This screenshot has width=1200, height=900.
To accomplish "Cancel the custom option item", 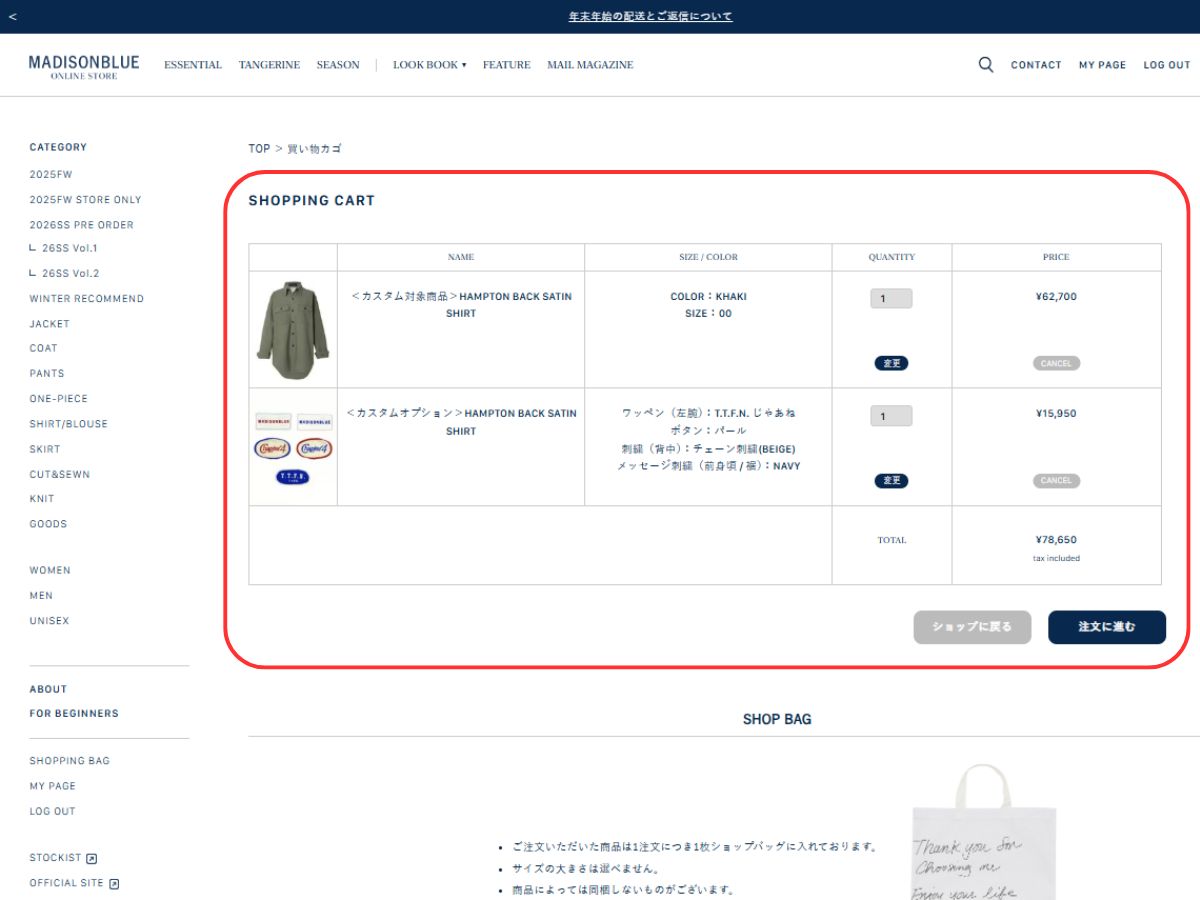I will click(1056, 481).
